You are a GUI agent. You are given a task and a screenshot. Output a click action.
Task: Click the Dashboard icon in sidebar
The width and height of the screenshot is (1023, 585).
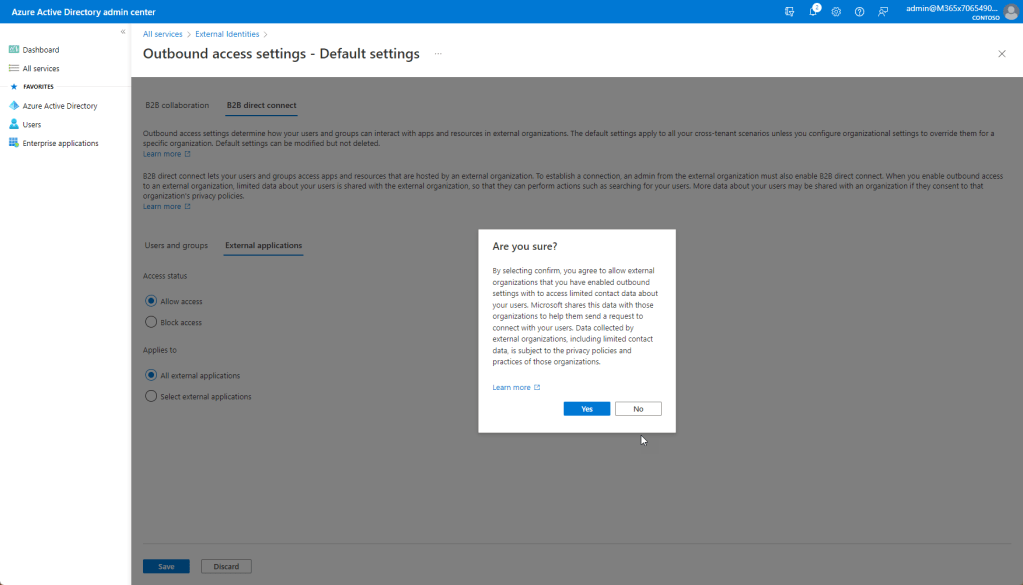tap(14, 49)
